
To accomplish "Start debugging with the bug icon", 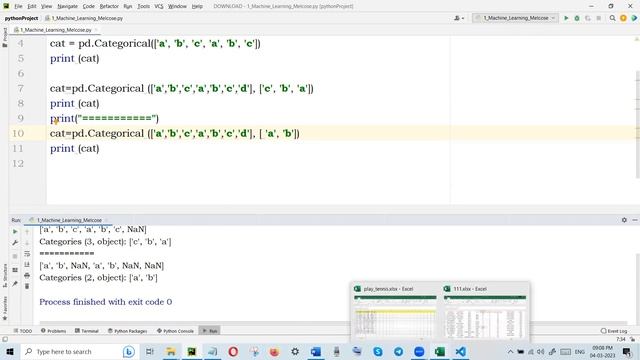I will click(577, 18).
